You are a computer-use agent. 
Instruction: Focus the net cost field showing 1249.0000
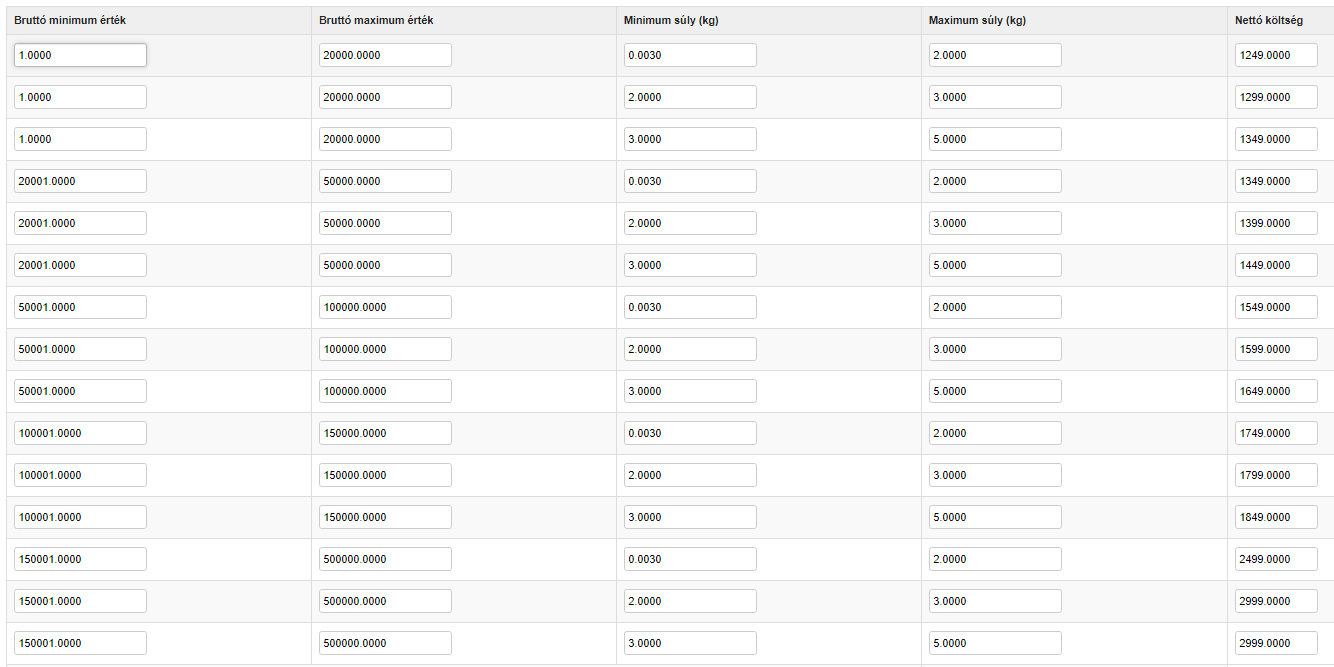[x=1276, y=55]
